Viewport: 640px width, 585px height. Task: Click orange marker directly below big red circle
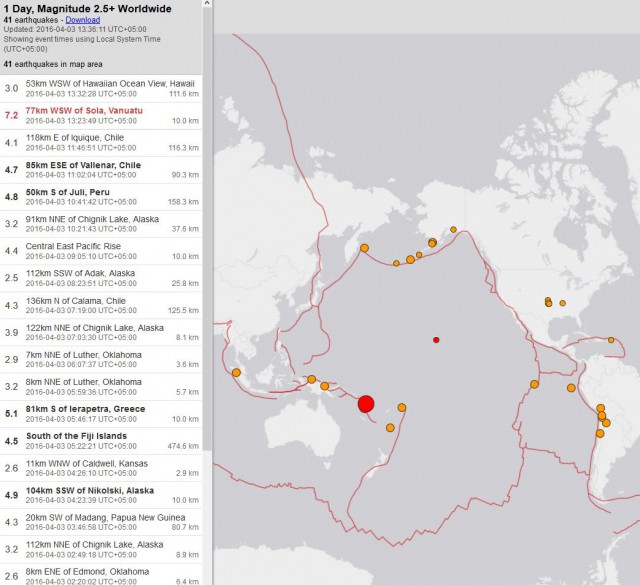[x=390, y=427]
